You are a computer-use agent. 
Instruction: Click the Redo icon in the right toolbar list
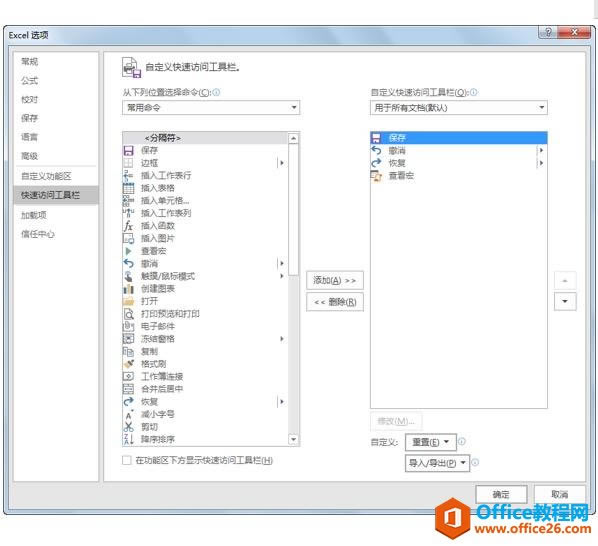[x=376, y=163]
